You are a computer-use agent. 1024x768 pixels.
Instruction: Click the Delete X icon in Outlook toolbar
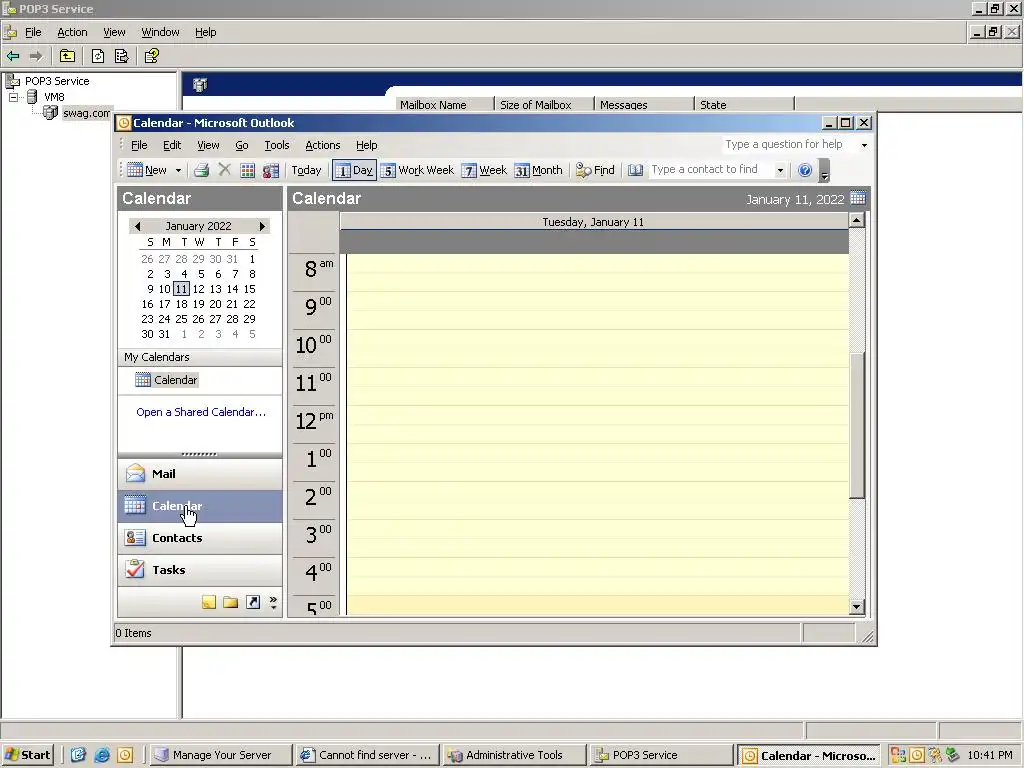225,170
